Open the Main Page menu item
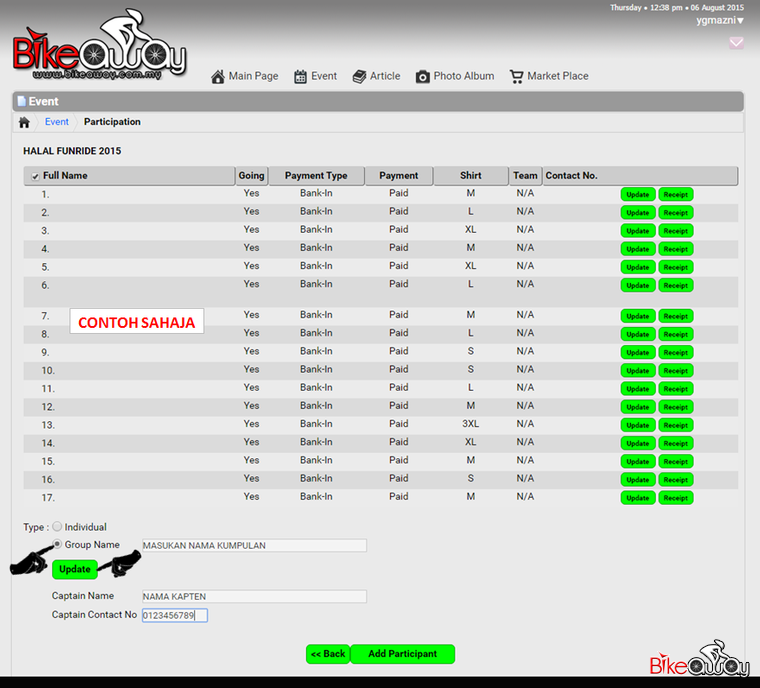 click(253, 76)
